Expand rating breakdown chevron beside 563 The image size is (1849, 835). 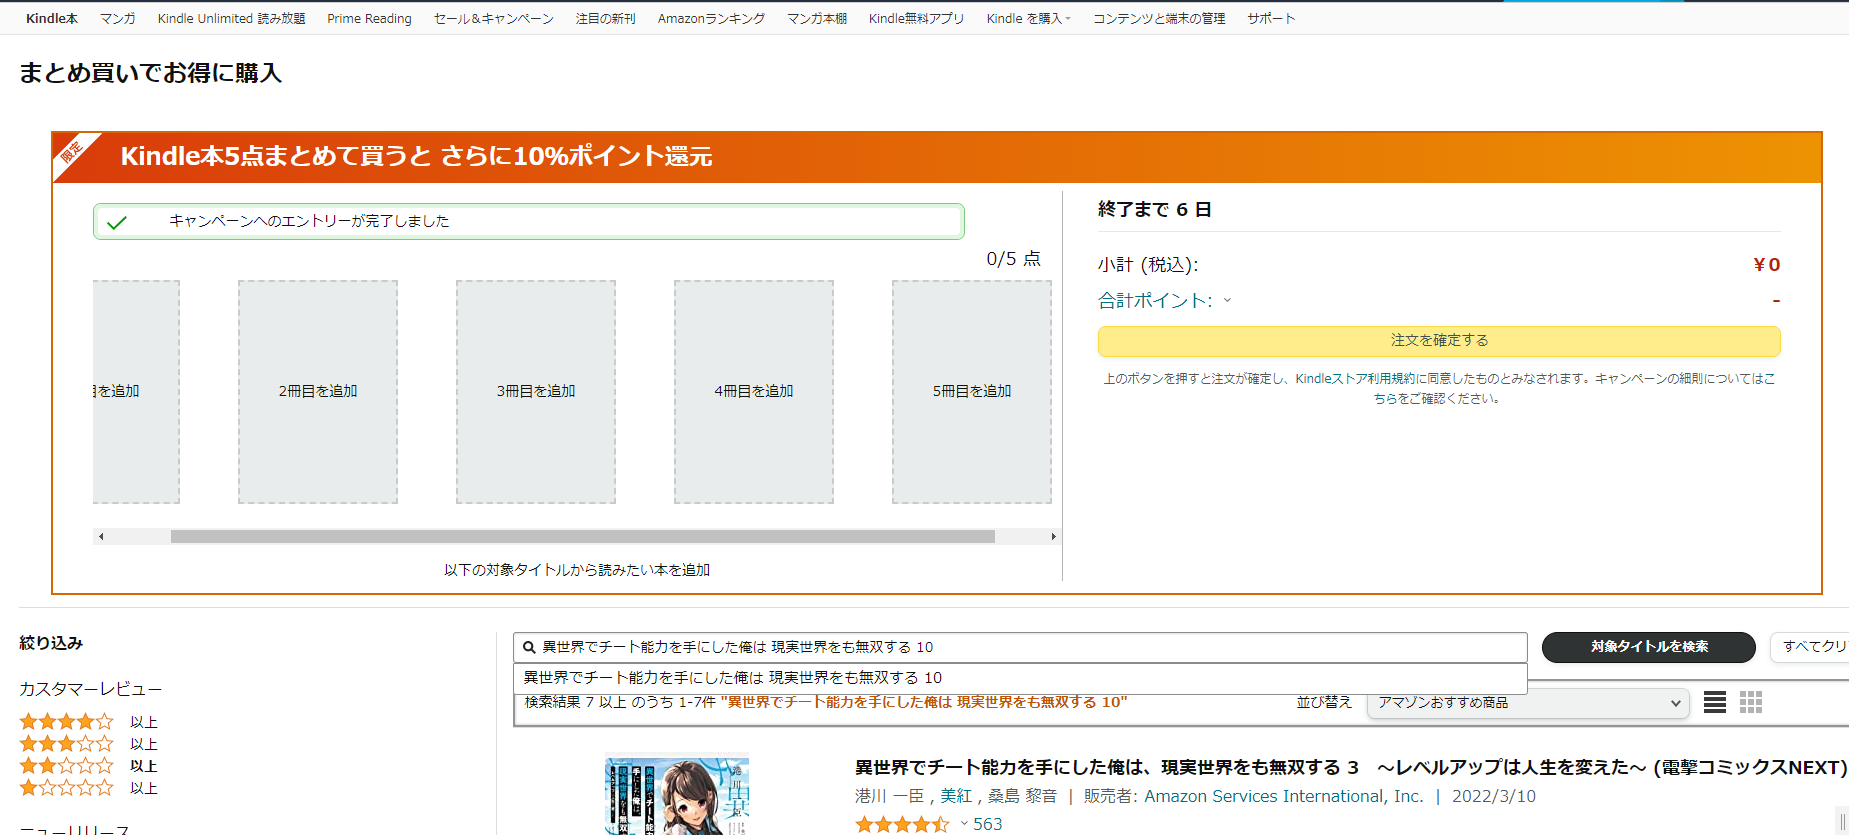coord(964,824)
